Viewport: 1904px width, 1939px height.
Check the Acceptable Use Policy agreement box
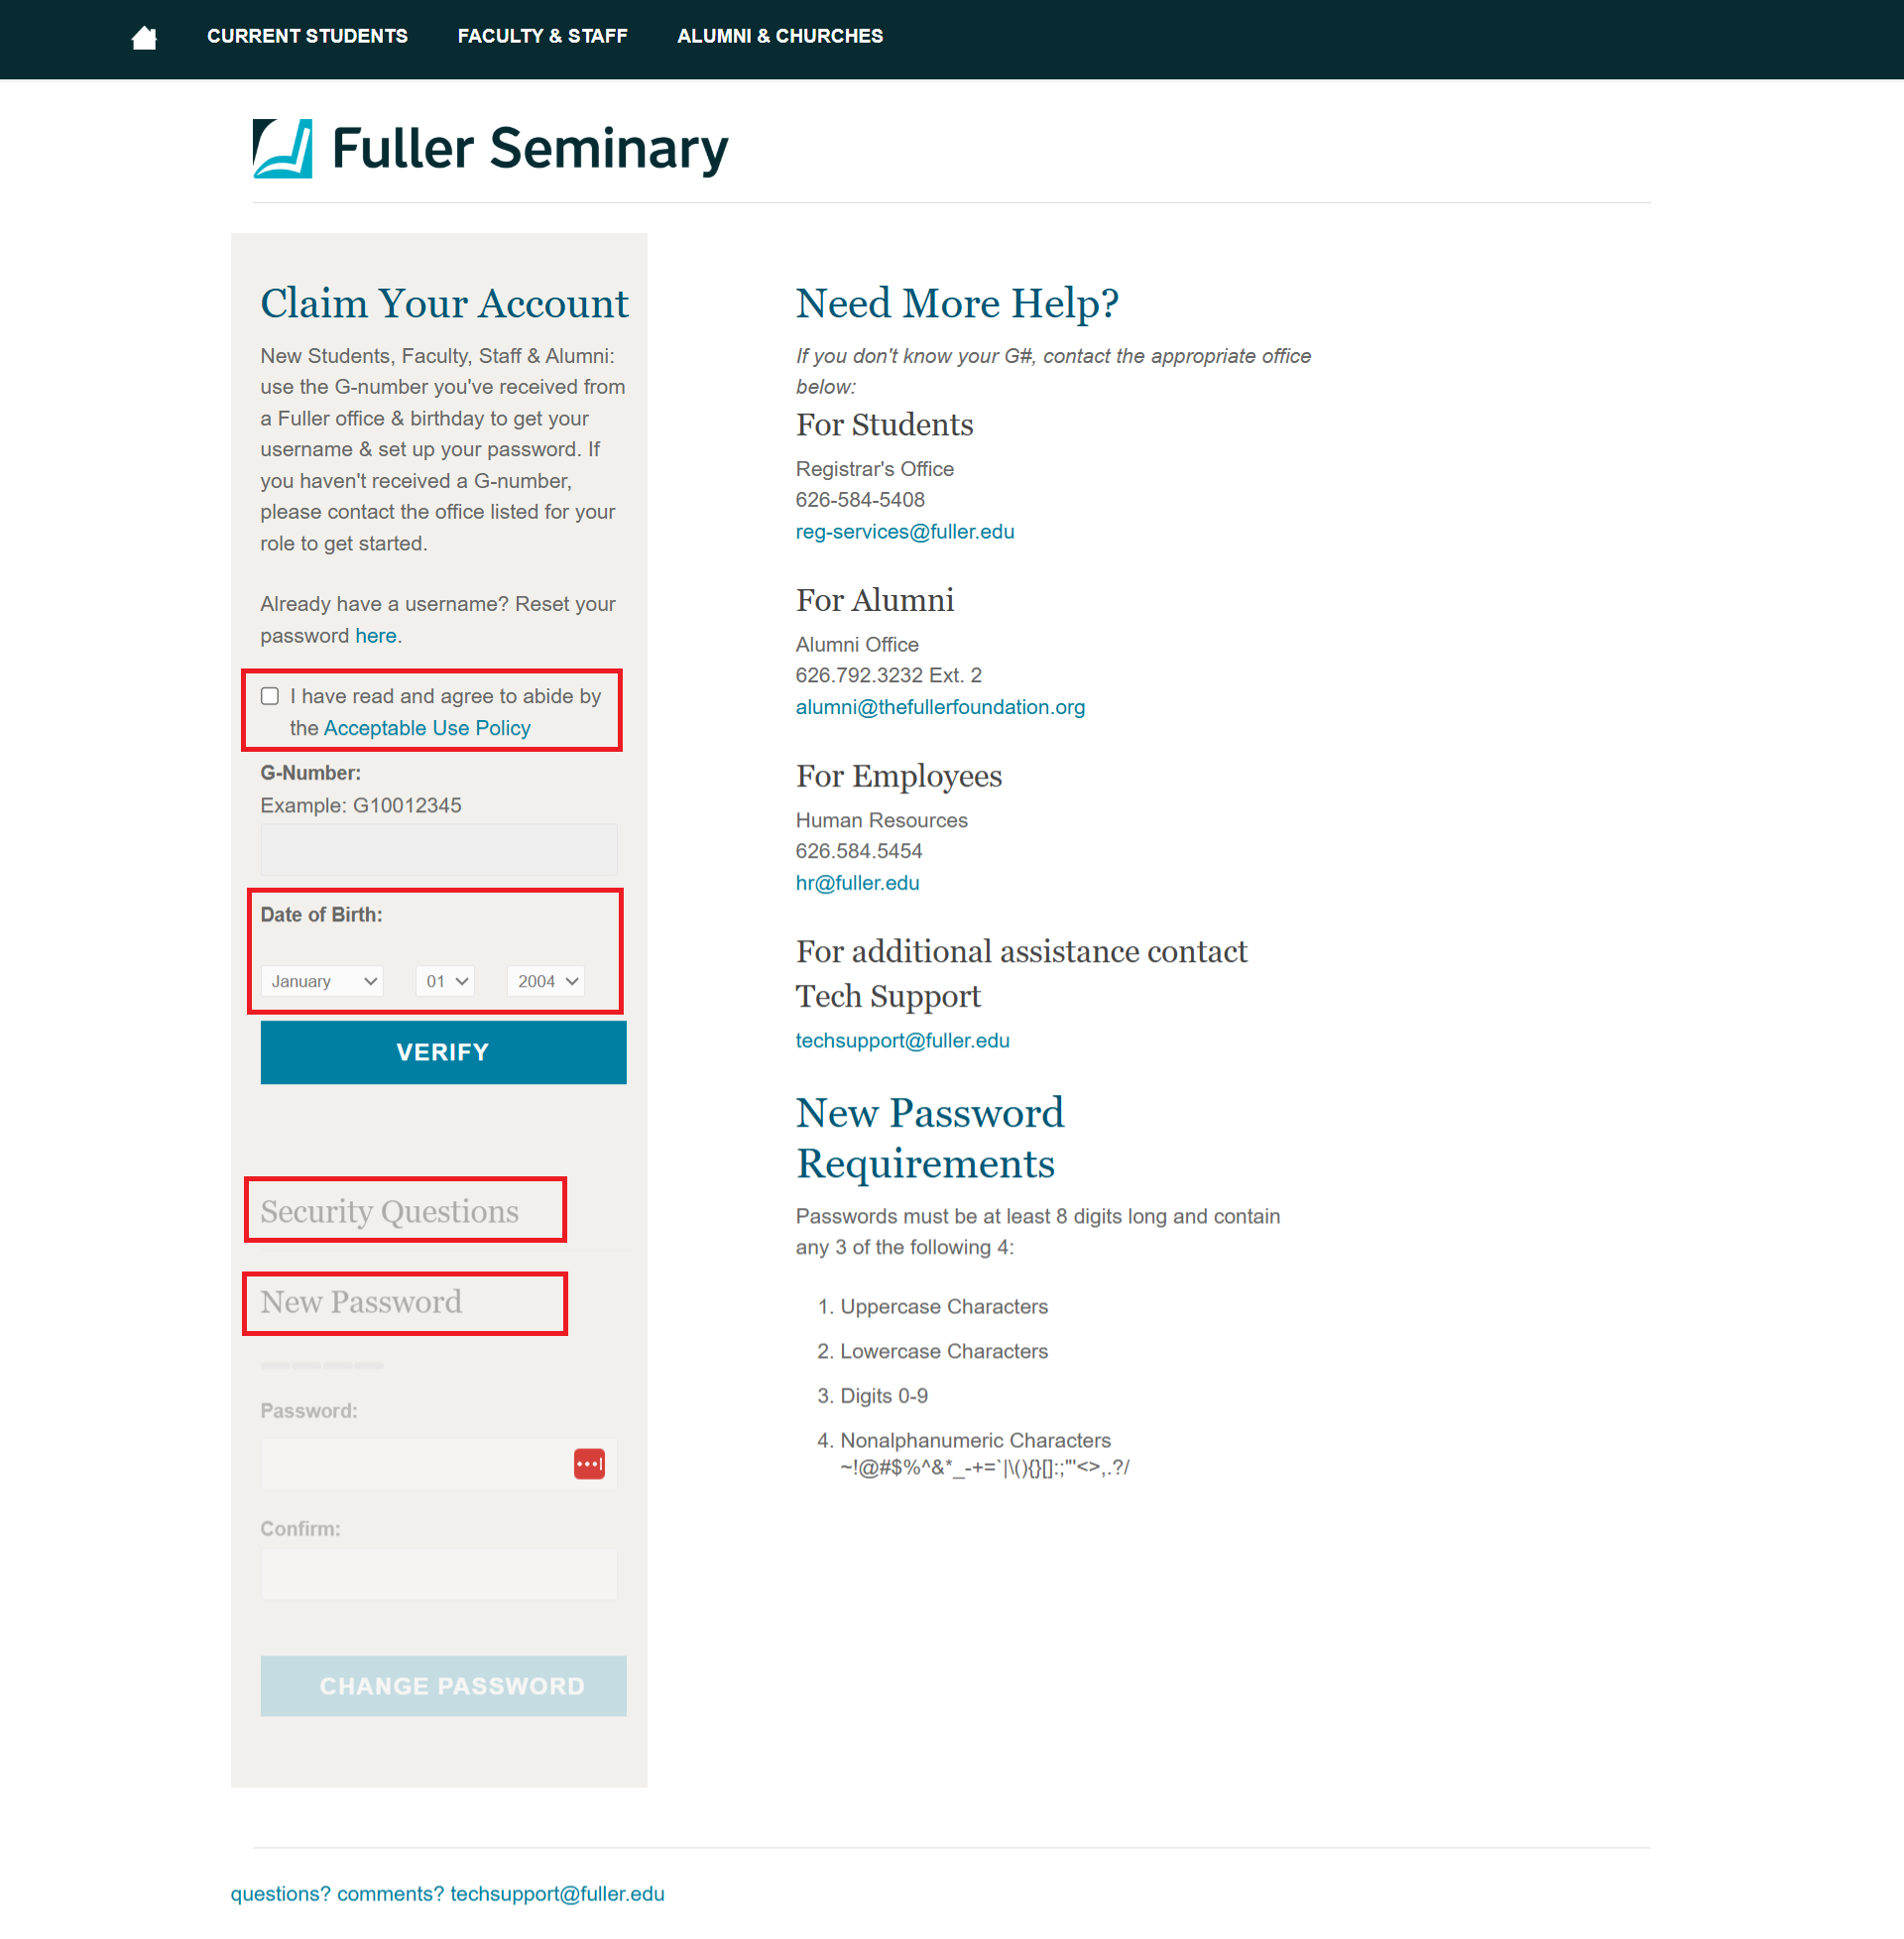click(x=270, y=696)
